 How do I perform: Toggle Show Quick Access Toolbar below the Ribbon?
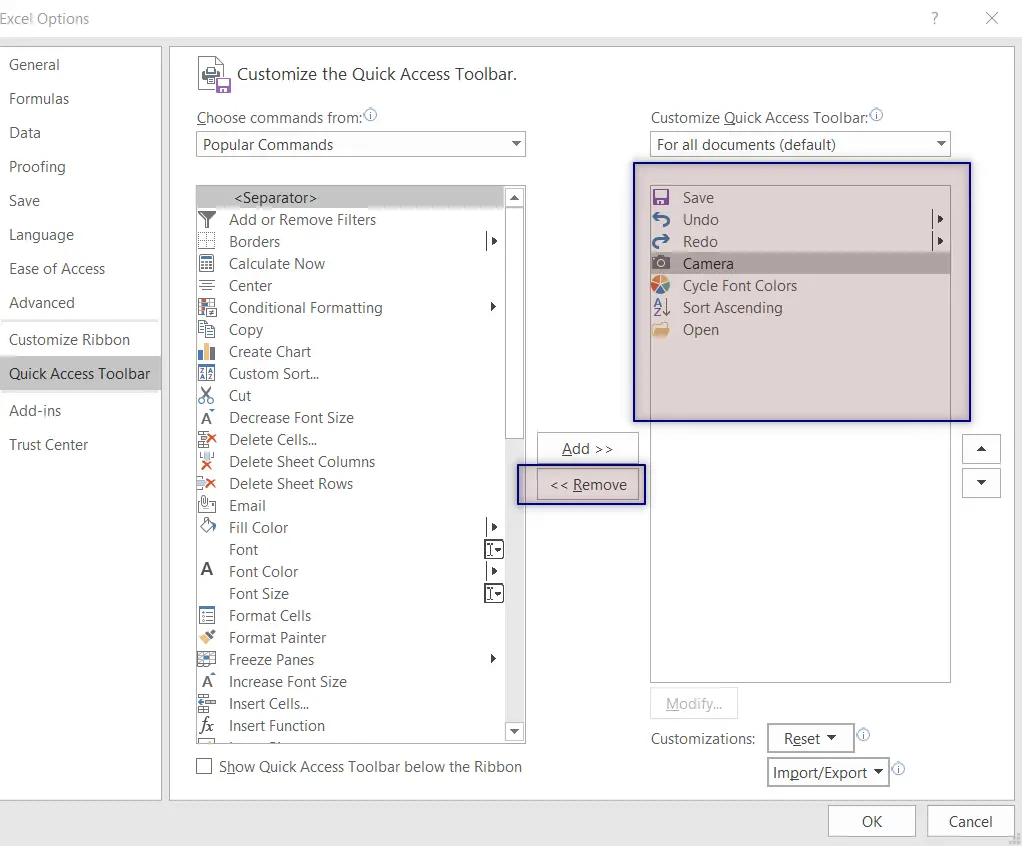click(x=204, y=766)
